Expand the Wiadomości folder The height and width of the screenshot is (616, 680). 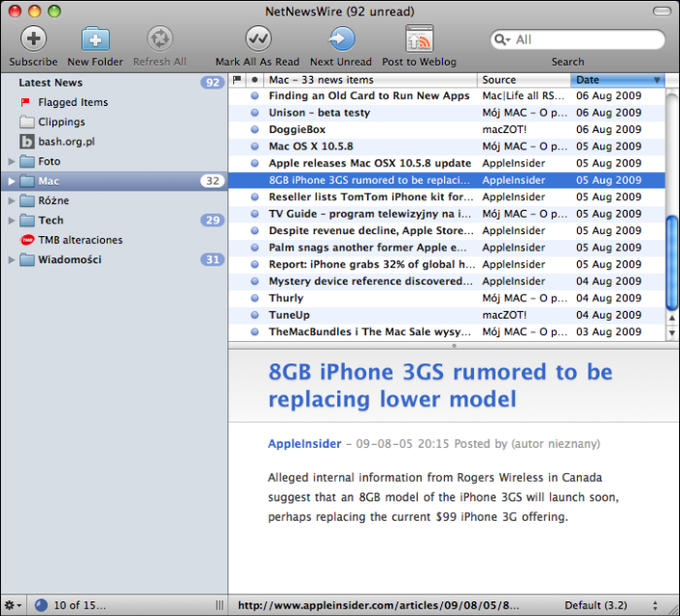pyautogui.click(x=11, y=260)
